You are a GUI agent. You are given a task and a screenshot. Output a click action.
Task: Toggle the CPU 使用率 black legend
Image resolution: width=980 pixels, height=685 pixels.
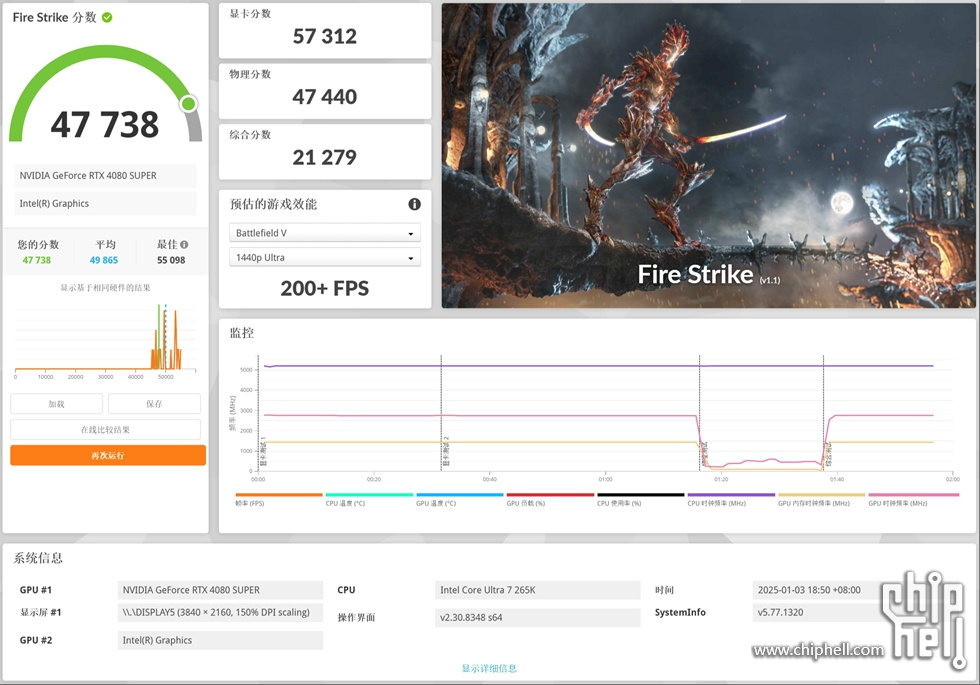pyautogui.click(x=641, y=495)
